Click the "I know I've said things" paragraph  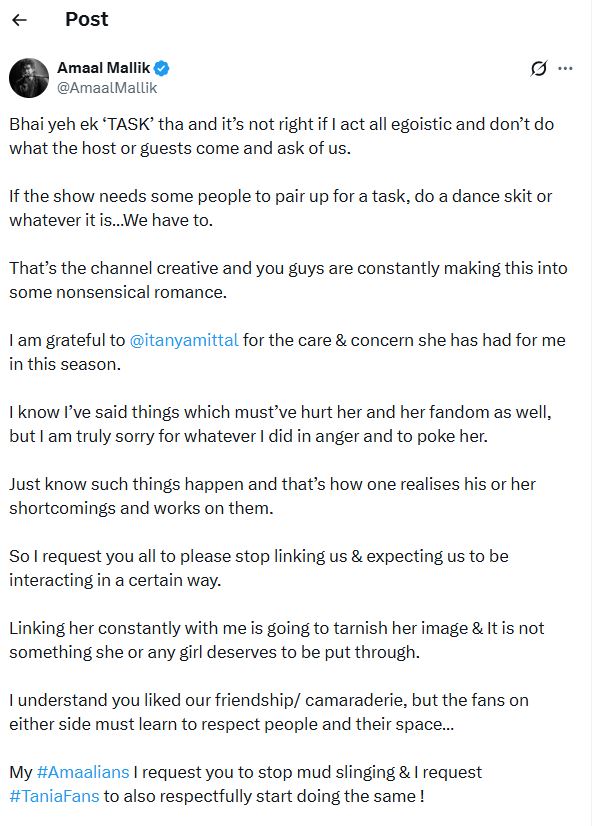[281, 424]
